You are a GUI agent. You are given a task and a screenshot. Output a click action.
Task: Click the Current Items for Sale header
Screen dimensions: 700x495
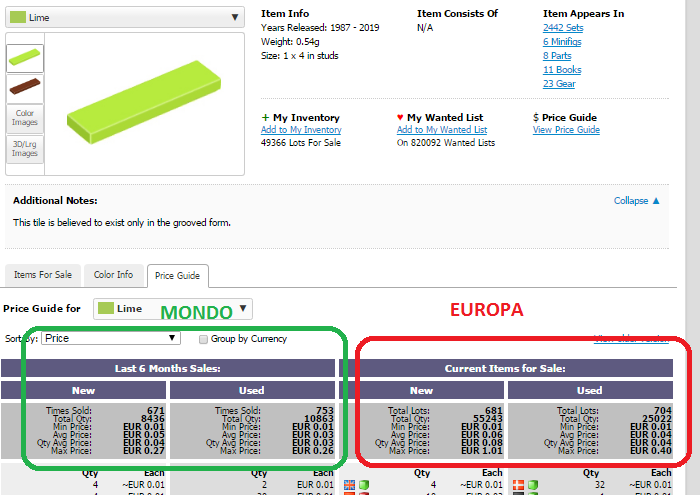point(505,368)
